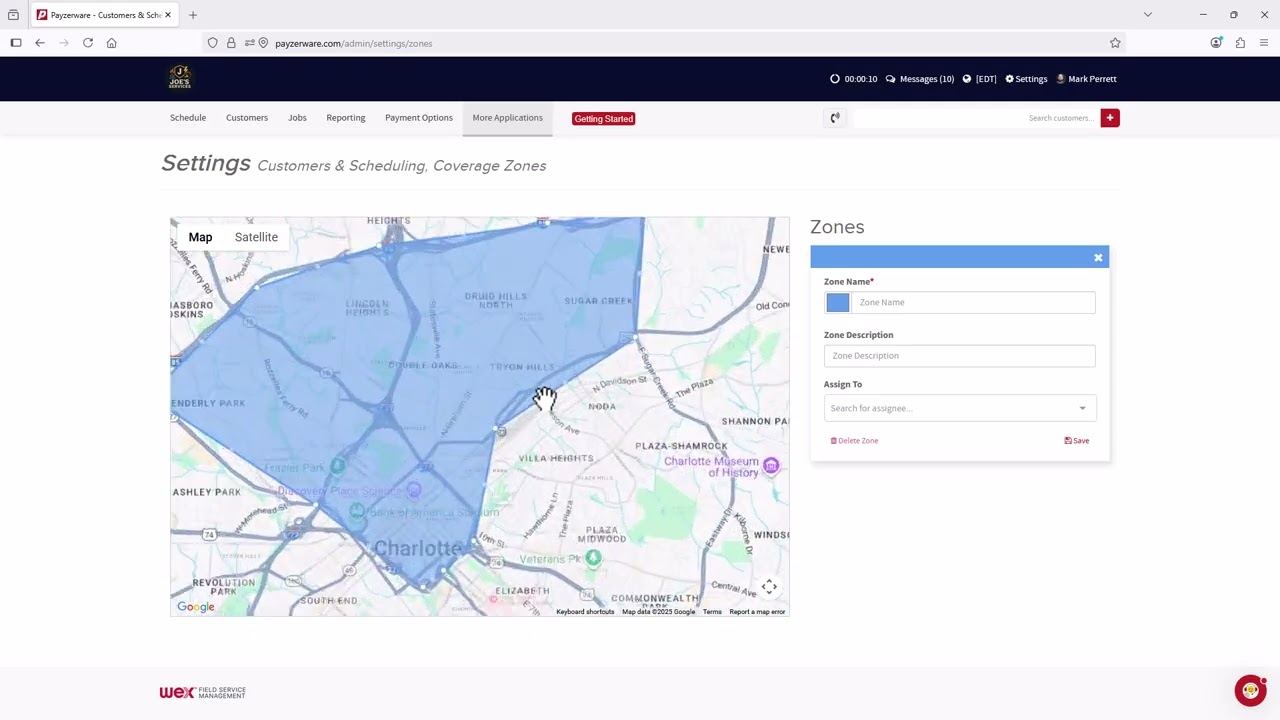The width and height of the screenshot is (1280, 720).
Task: Click Delete Zone
Action: (x=854, y=441)
